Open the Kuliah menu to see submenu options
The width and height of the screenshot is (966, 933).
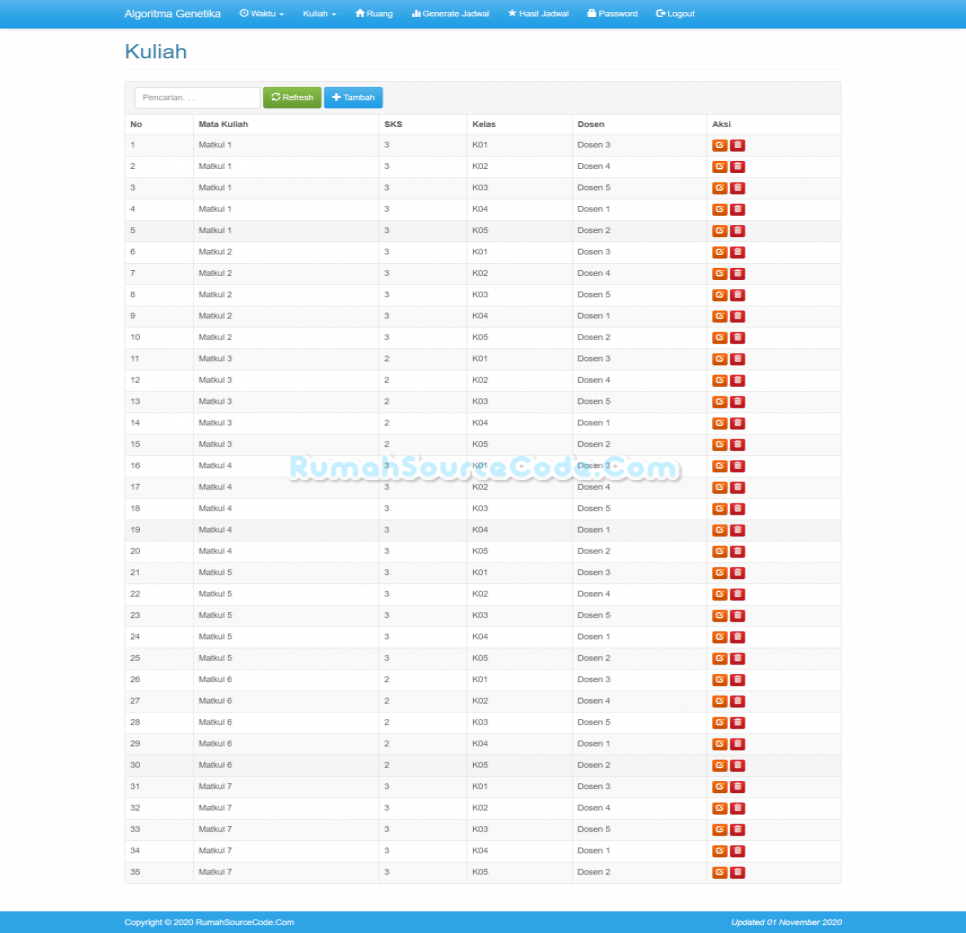click(318, 13)
